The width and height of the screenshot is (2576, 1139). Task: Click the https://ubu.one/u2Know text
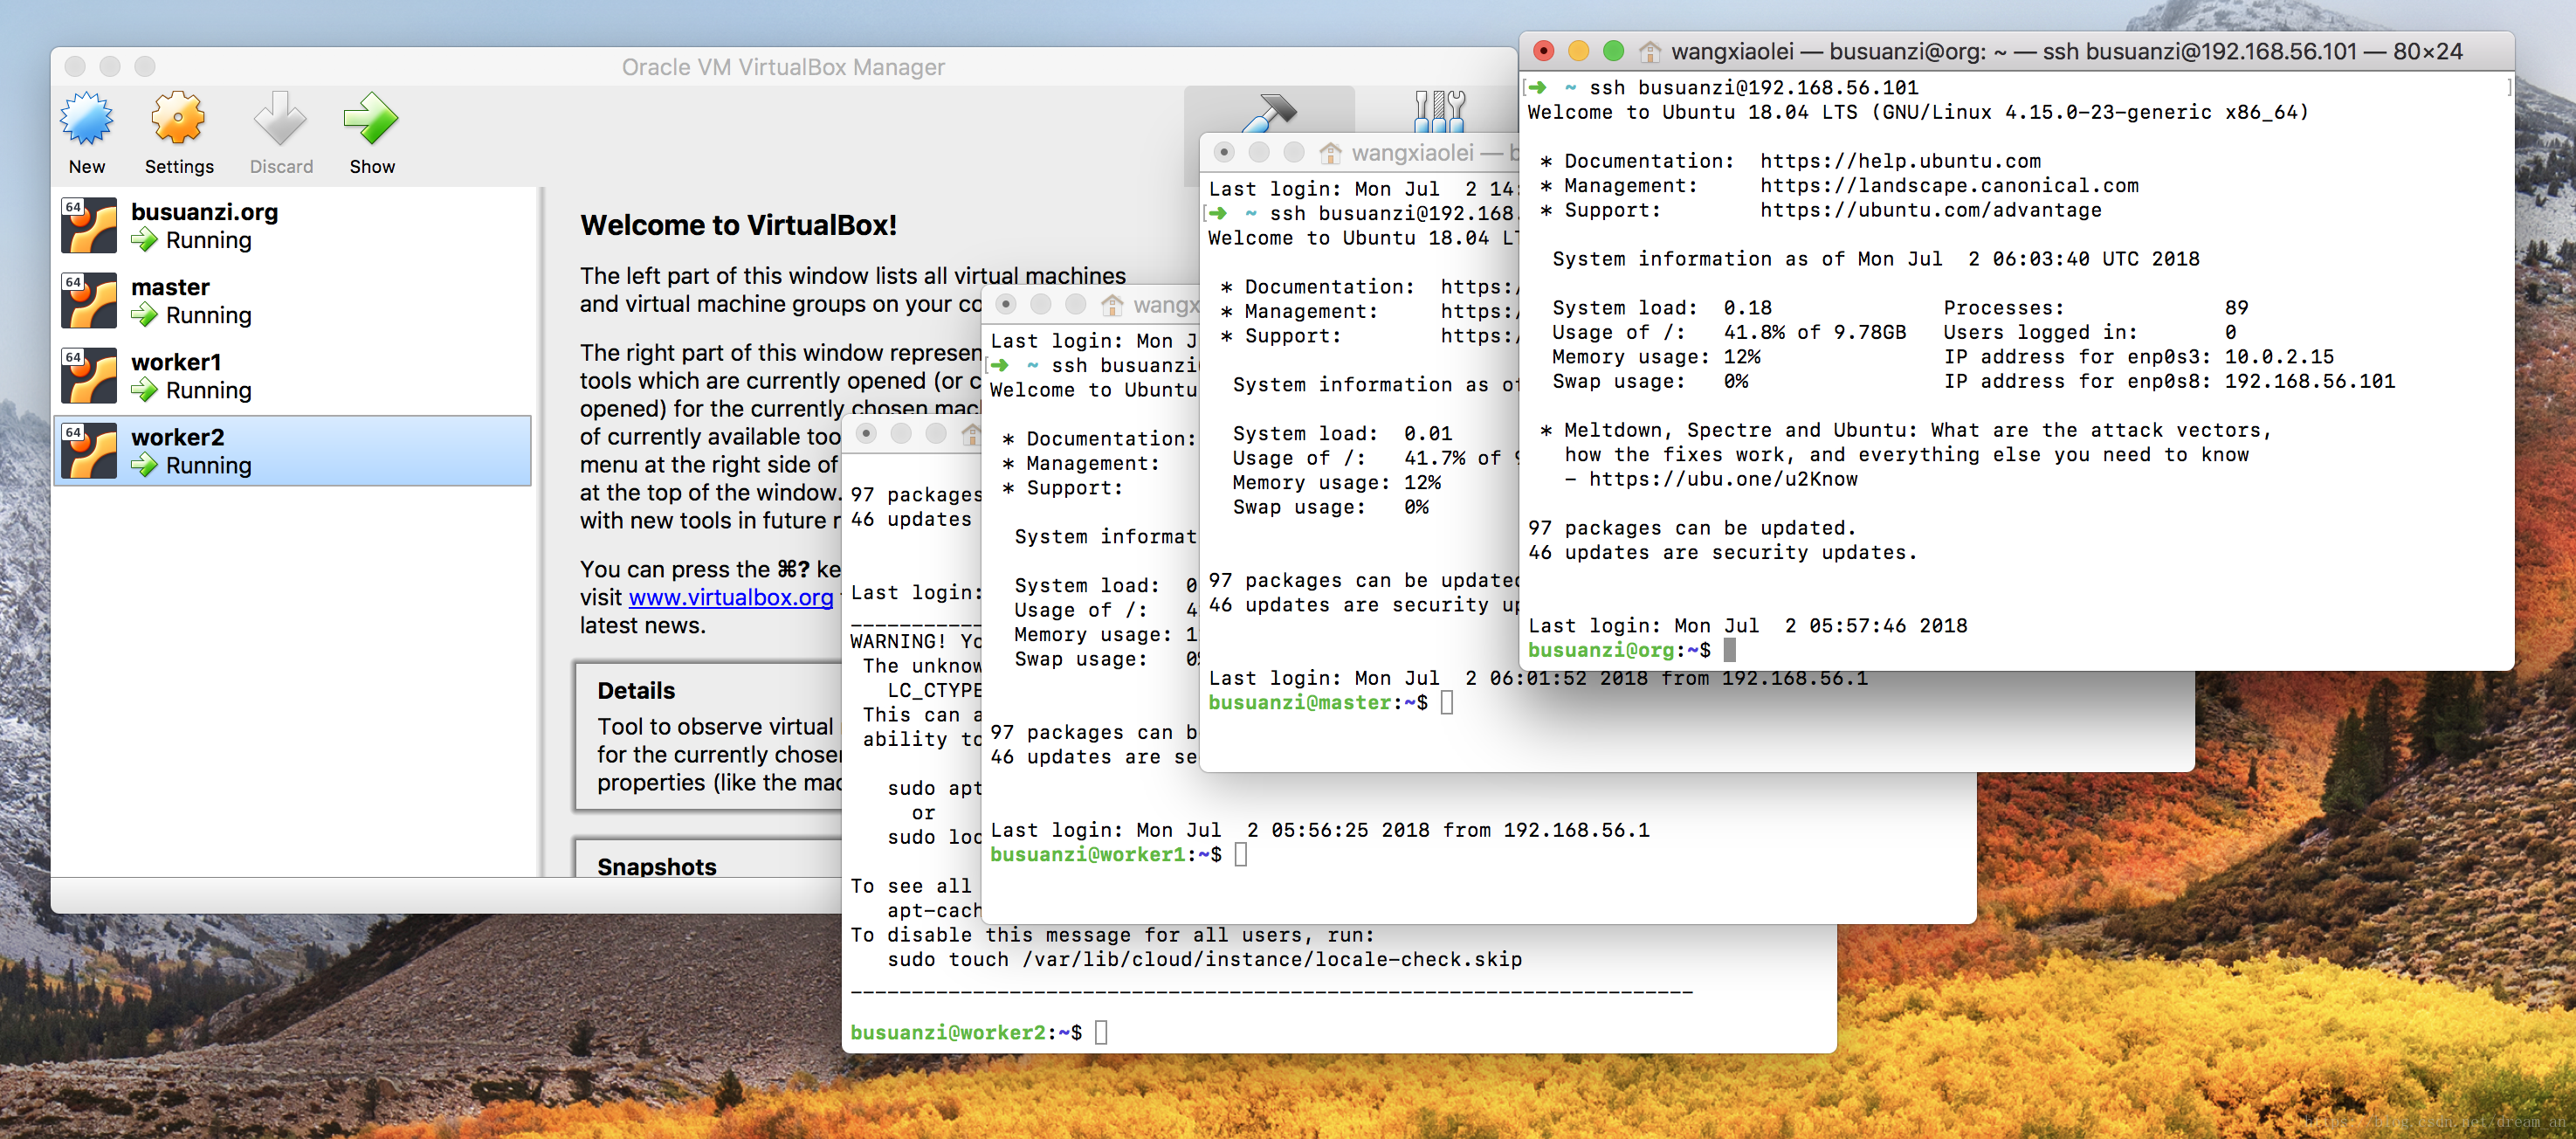[1723, 479]
